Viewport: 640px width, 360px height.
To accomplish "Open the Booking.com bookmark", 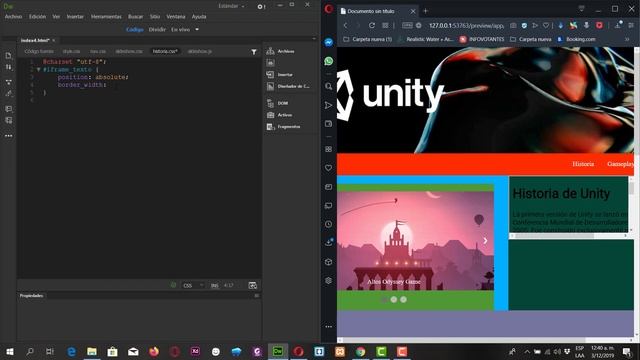I will coord(576,39).
